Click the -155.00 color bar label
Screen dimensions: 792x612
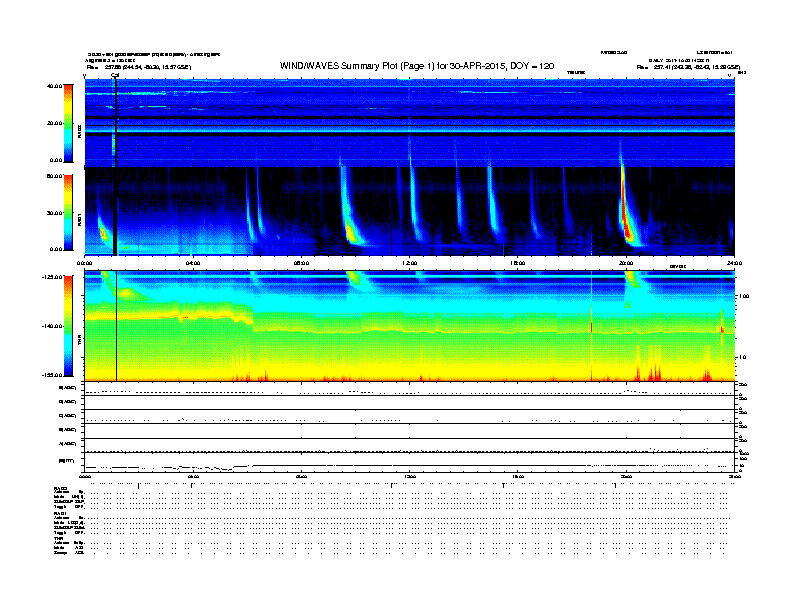[52, 375]
